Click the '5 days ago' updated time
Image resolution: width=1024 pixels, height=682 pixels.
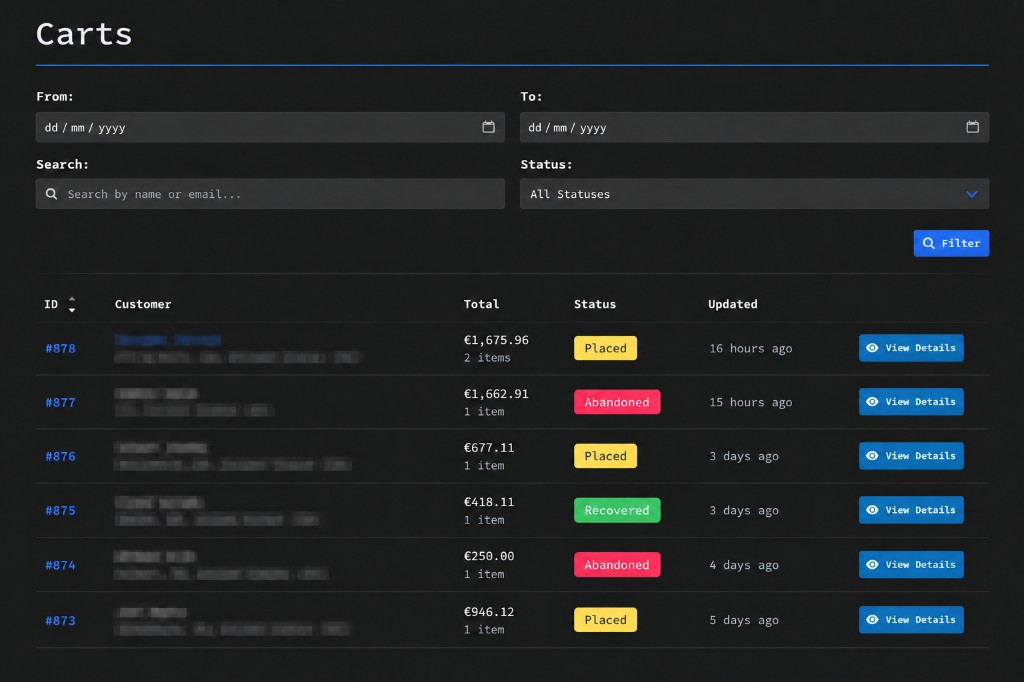(x=744, y=620)
